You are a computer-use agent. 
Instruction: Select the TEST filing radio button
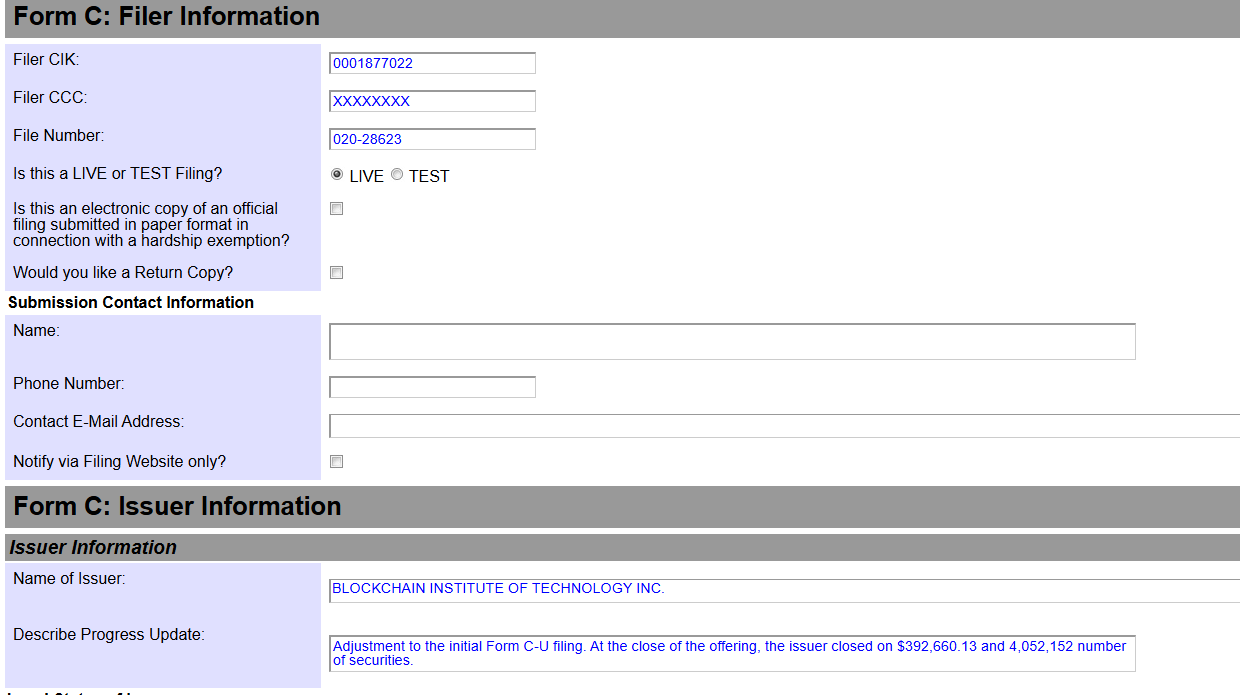397,175
